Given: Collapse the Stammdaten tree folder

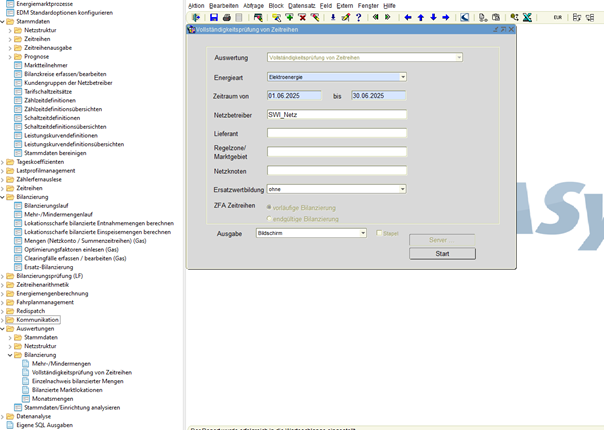Looking at the screenshot, I should pos(2,22).
